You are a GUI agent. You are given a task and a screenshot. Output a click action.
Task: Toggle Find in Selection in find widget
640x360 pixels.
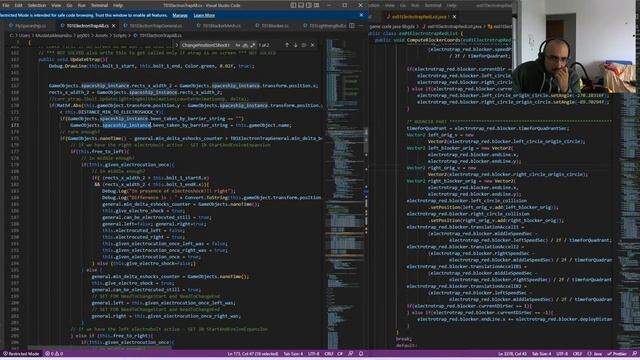coord(304,45)
